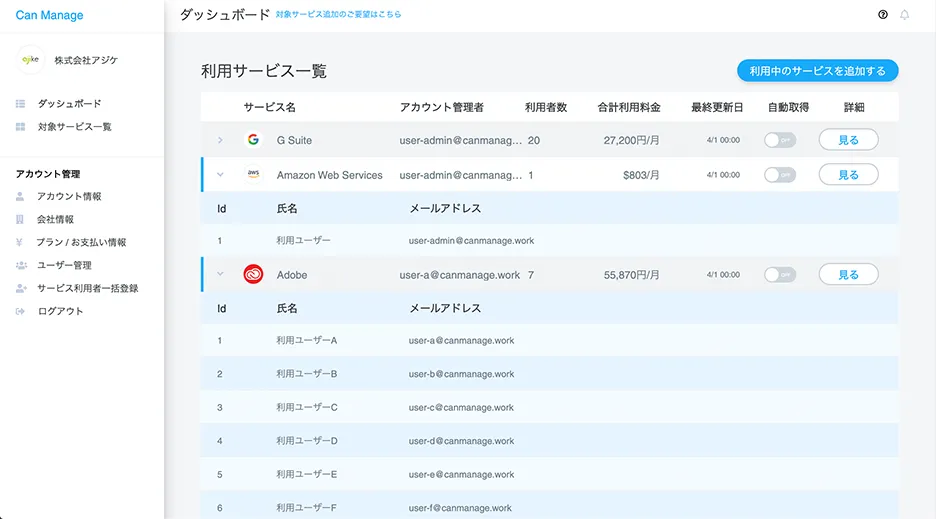Click the サービス利用者一括登録 add-user icon
The height and width of the screenshot is (519, 936).
[x=21, y=288]
